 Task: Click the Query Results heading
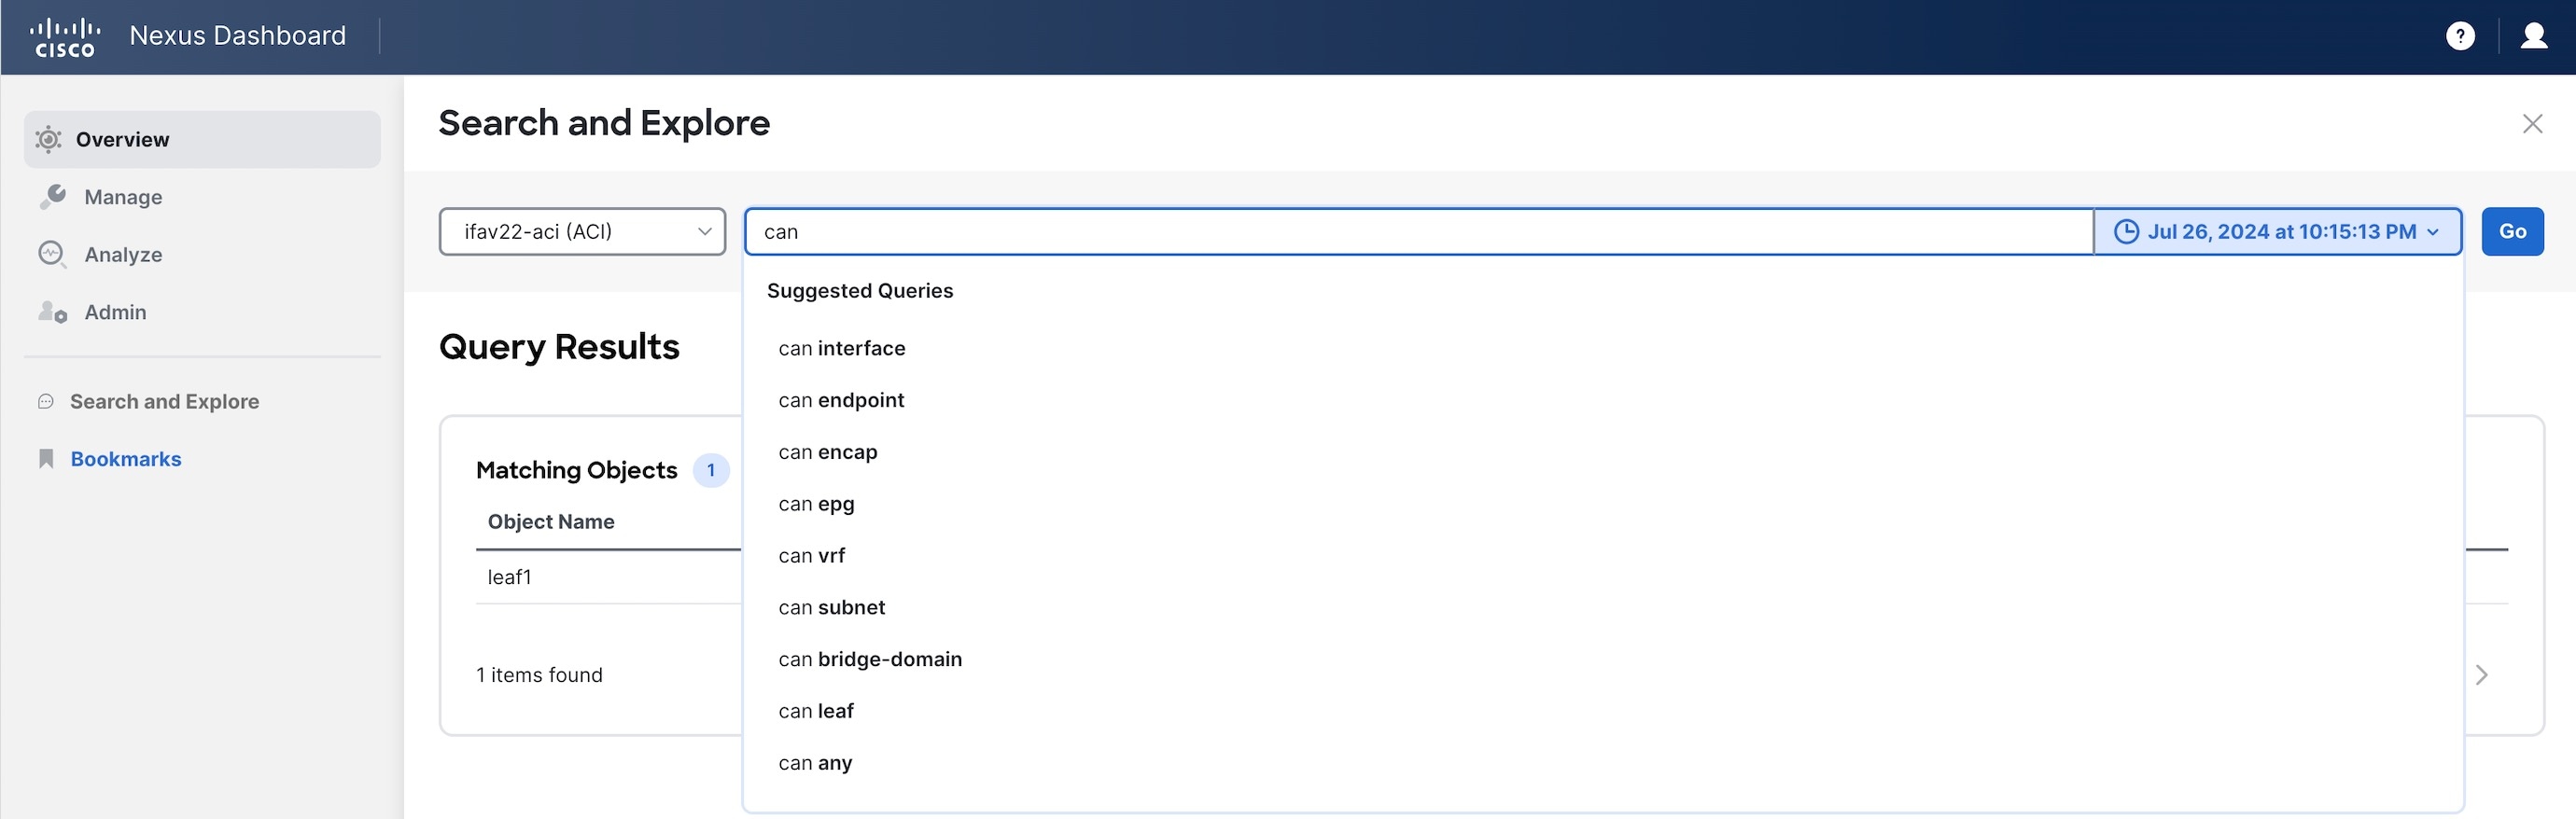(559, 347)
